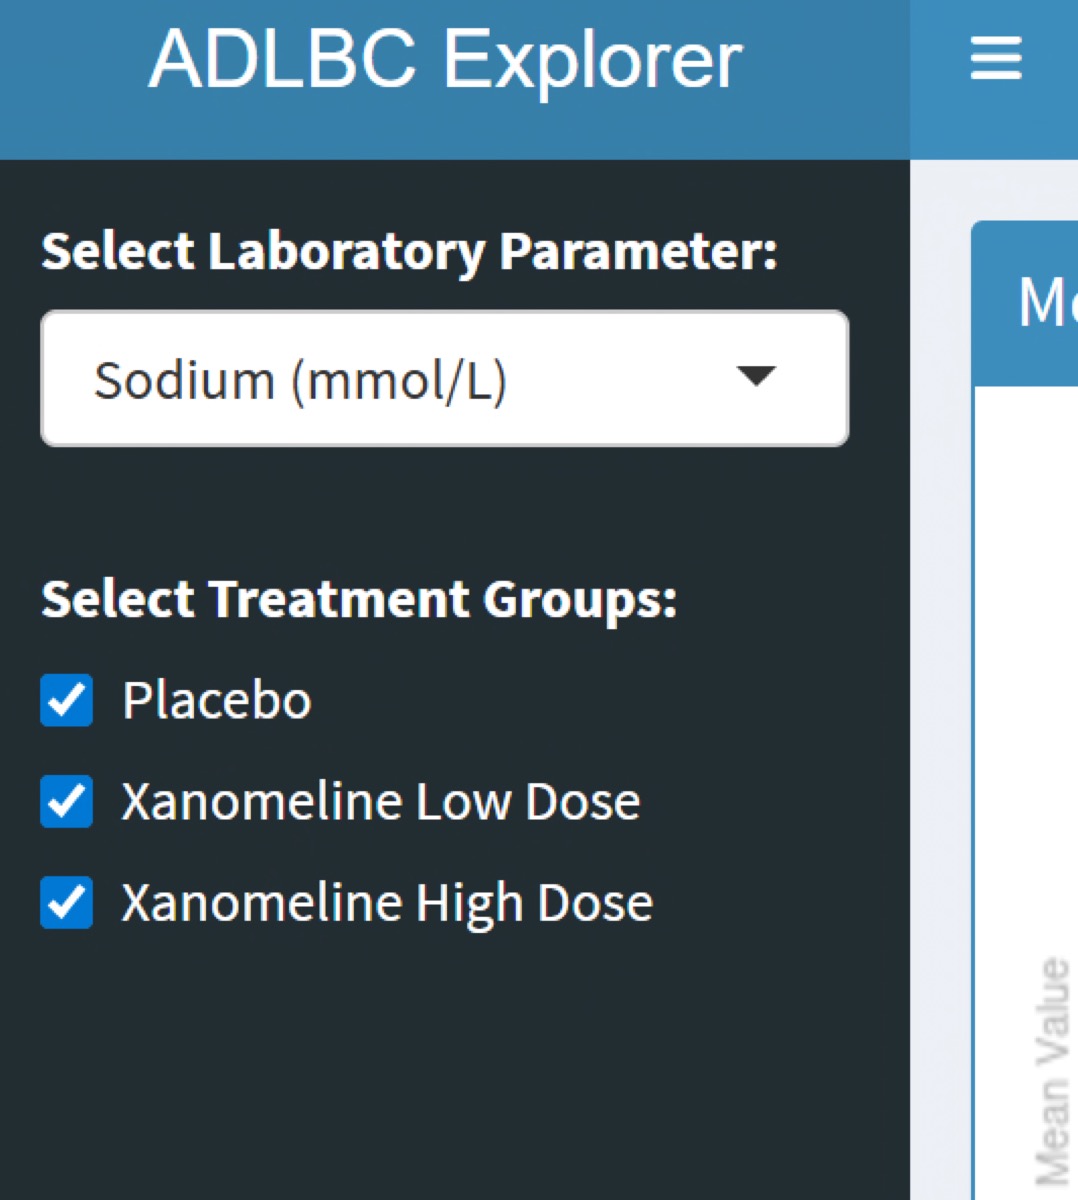Open the Sodium (mmol/L) parameter dropdown

444,379
